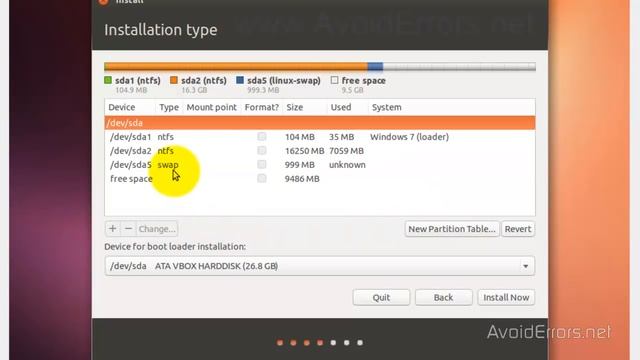This screenshot has height=360, width=640.
Task: Click the blue sda5 legend swatch
Action: click(x=240, y=80)
